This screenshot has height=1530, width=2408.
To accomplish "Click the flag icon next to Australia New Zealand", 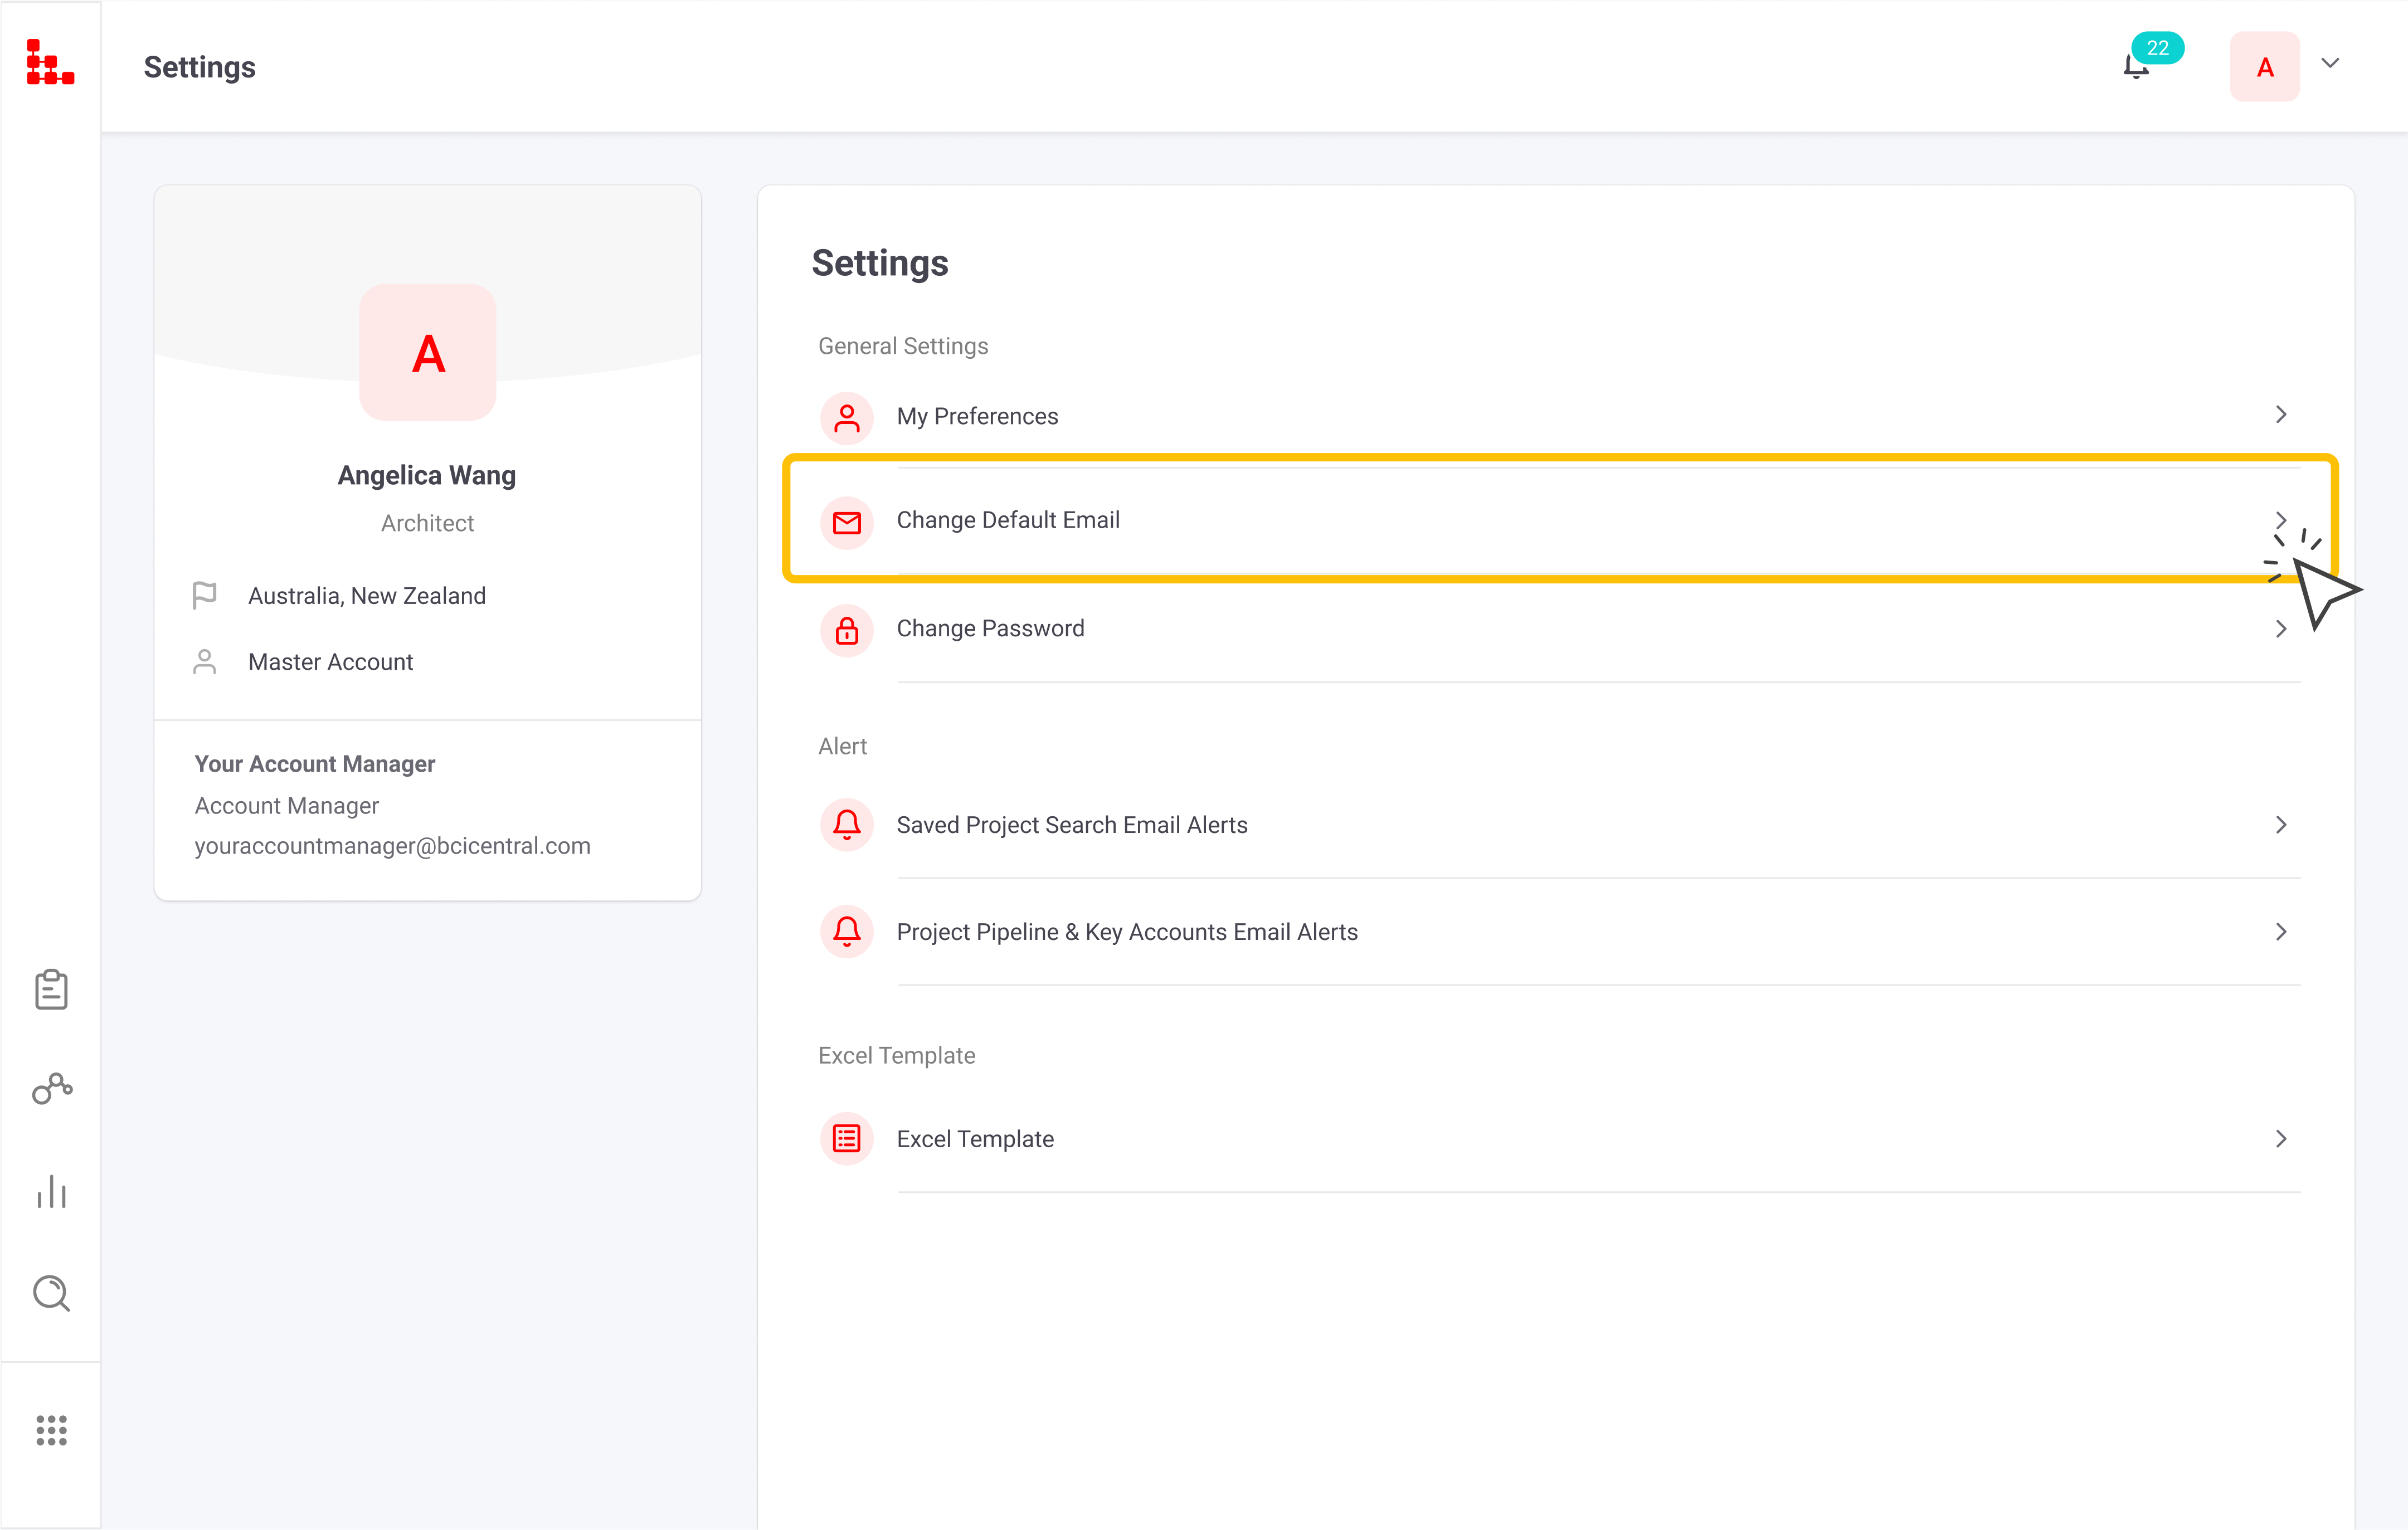I will (x=207, y=595).
